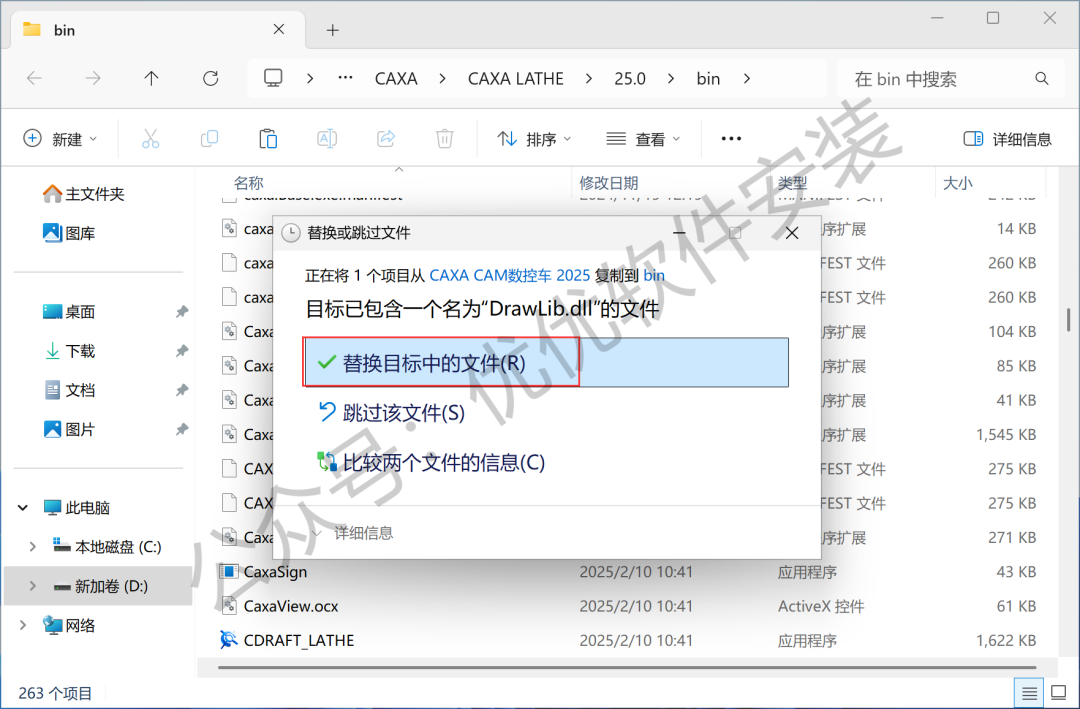This screenshot has width=1080, height=709.
Task: Expand Local Disk (C:) node
Action: point(32,547)
